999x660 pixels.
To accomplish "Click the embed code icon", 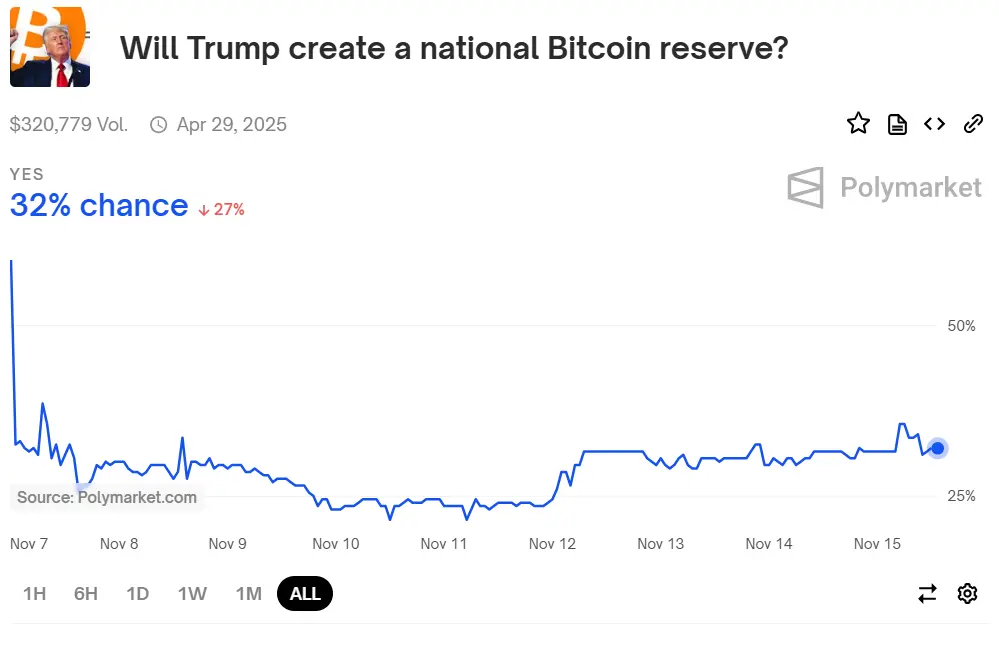I will tap(934, 123).
